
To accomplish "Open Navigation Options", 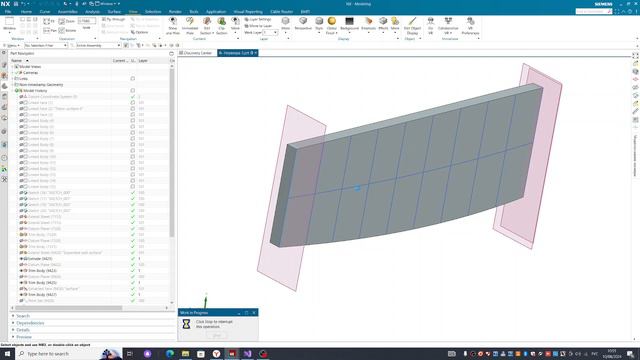I will (x=140, y=32).
